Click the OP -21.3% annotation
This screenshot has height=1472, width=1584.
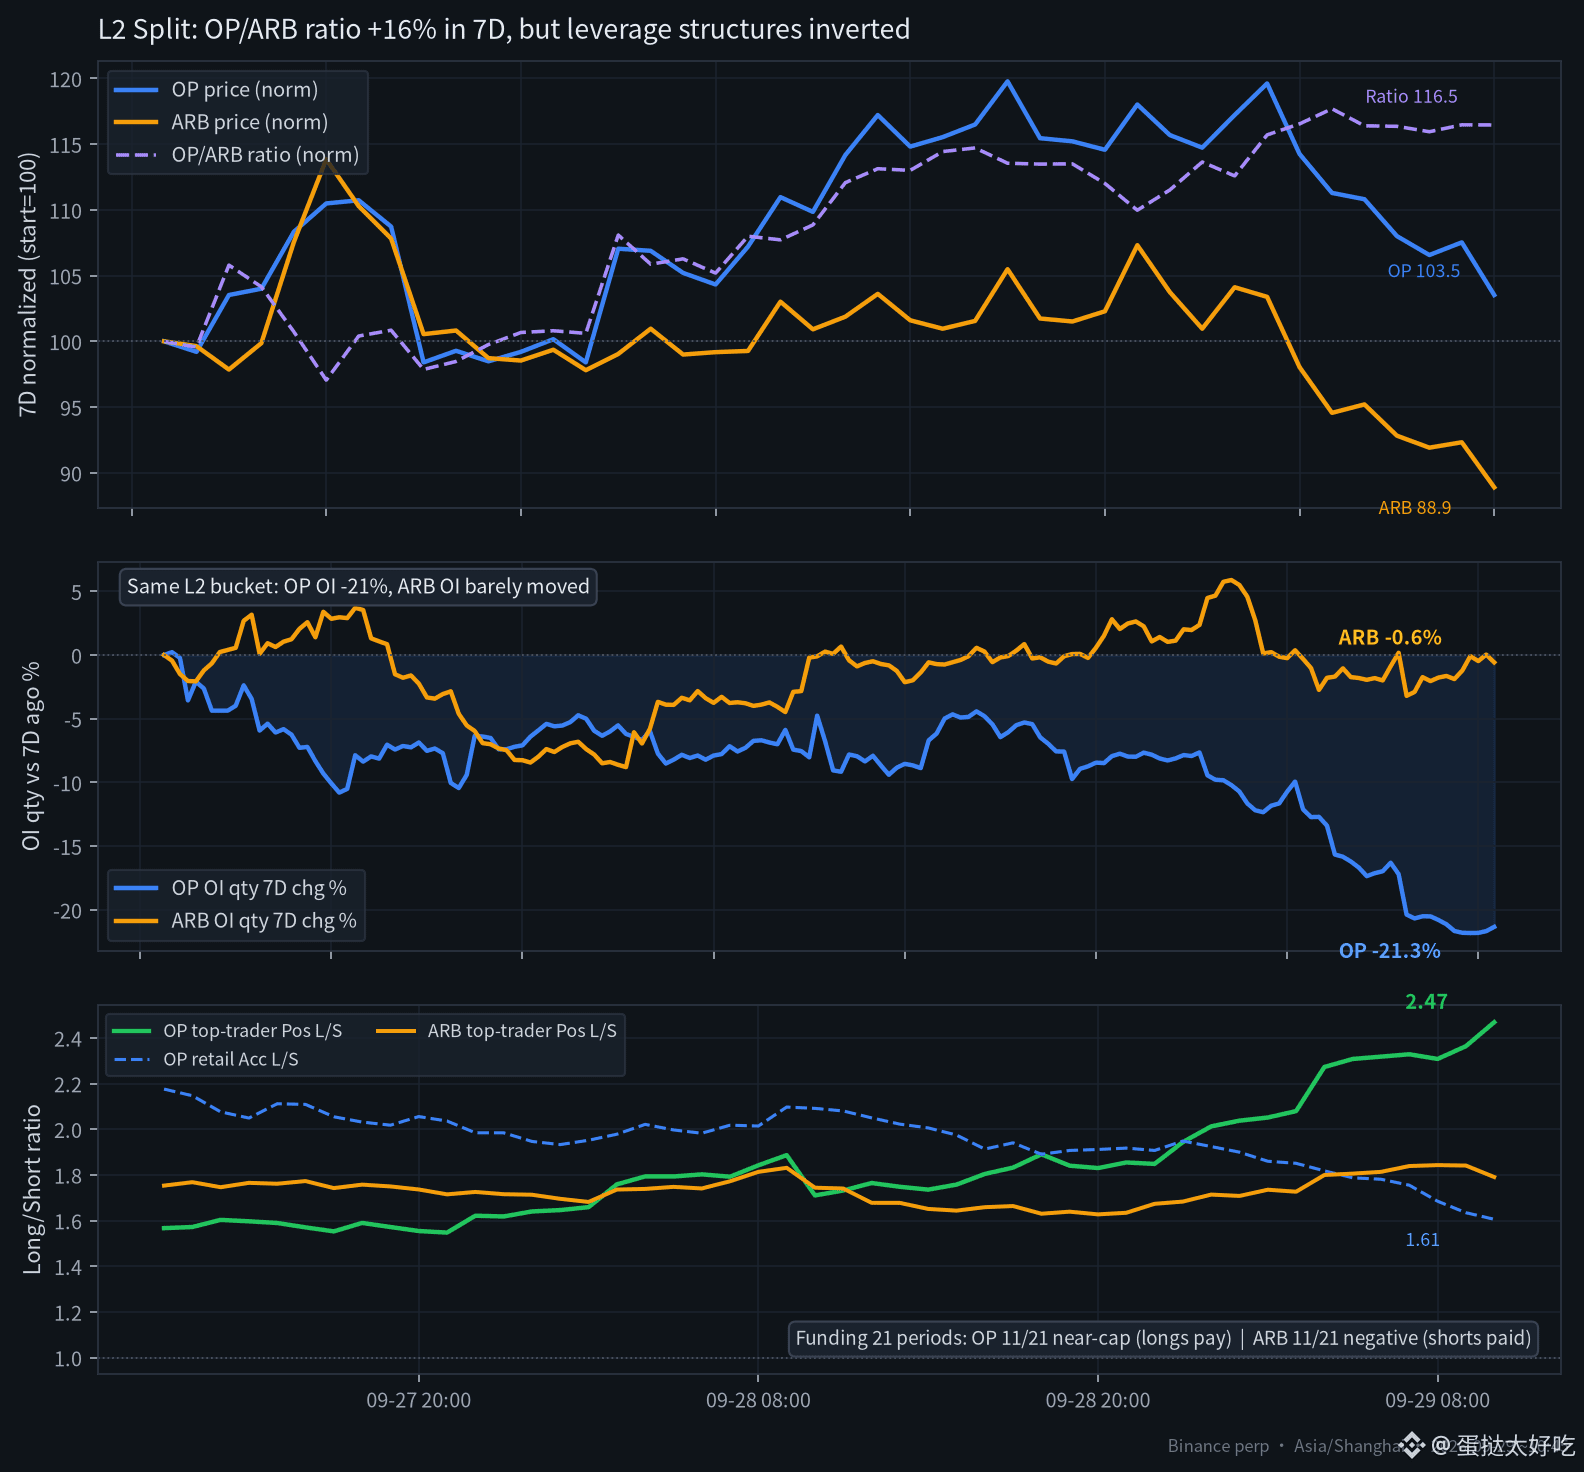tap(1390, 951)
